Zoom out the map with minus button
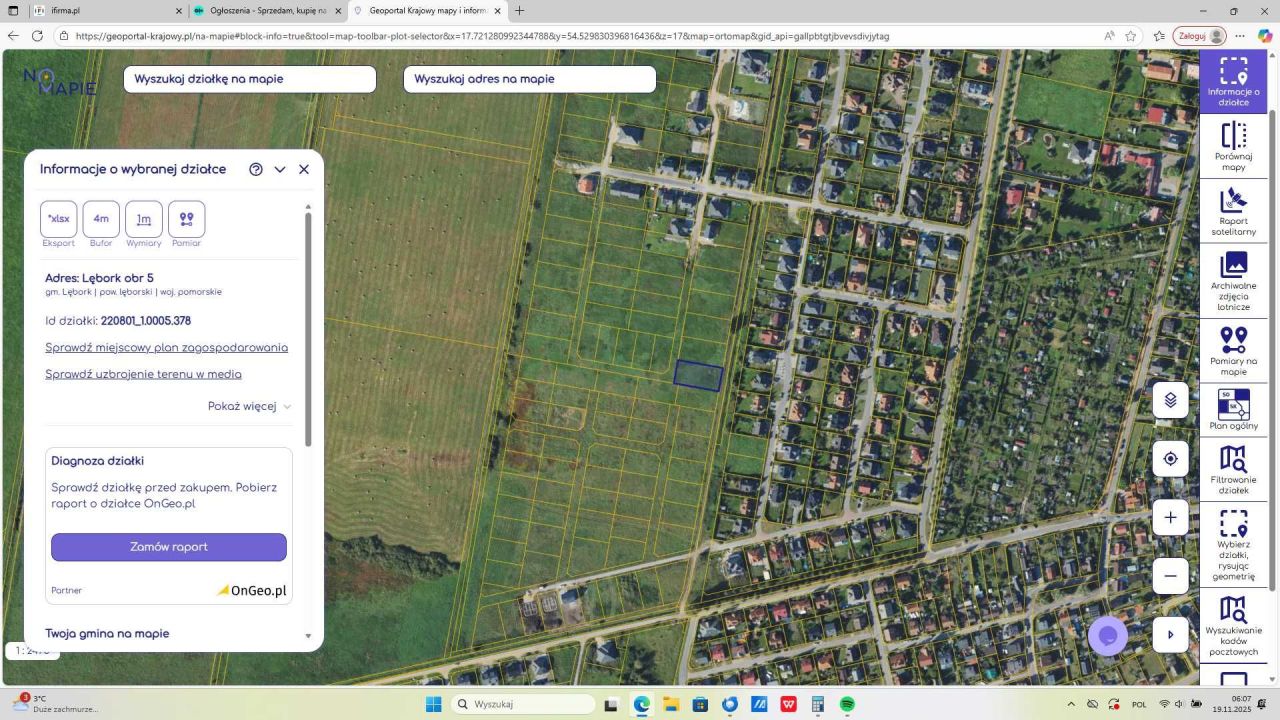 pyautogui.click(x=1170, y=576)
